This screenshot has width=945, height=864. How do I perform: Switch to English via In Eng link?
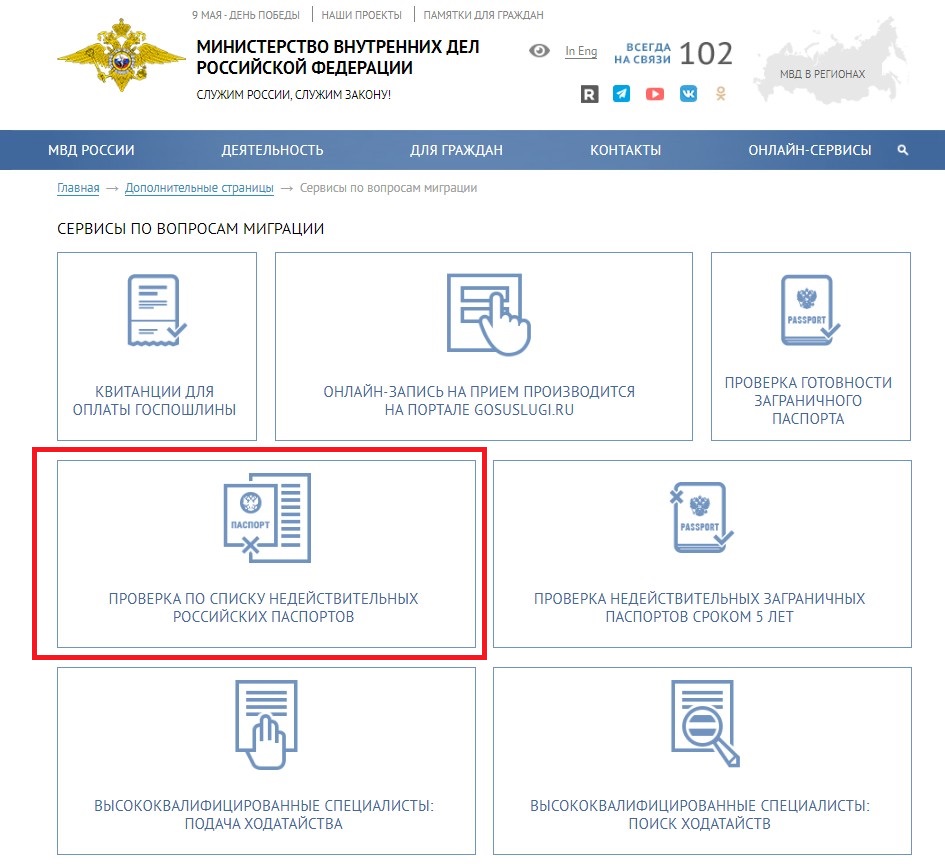click(x=581, y=51)
